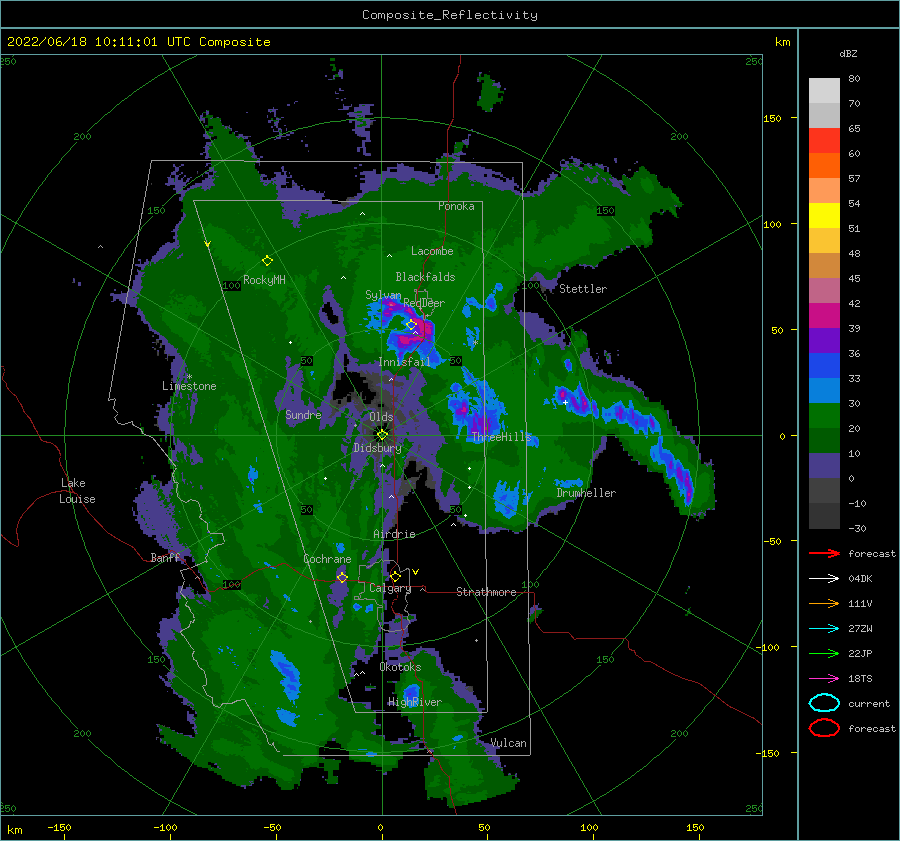Click the Airdrie town label
The height and width of the screenshot is (841, 900).
pyautogui.click(x=394, y=534)
